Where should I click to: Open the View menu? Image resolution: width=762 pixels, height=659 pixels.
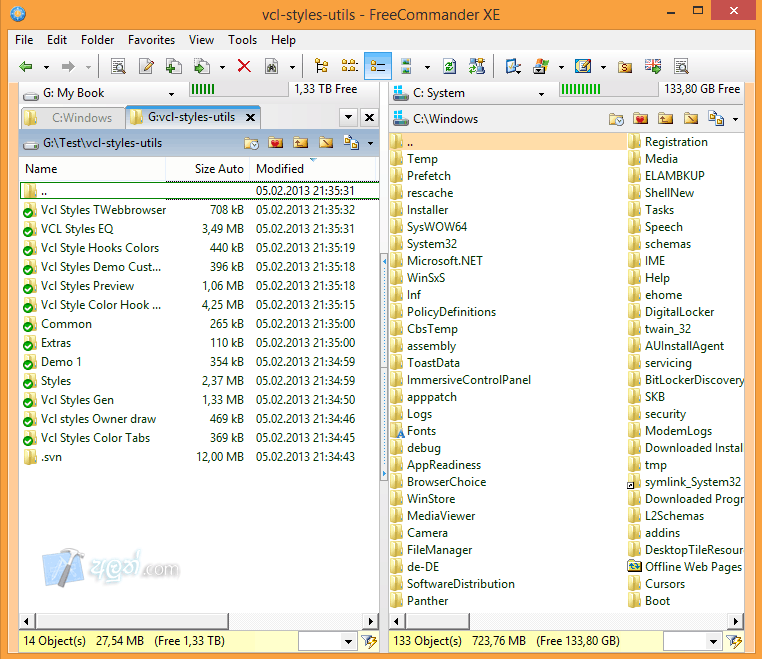click(x=201, y=40)
